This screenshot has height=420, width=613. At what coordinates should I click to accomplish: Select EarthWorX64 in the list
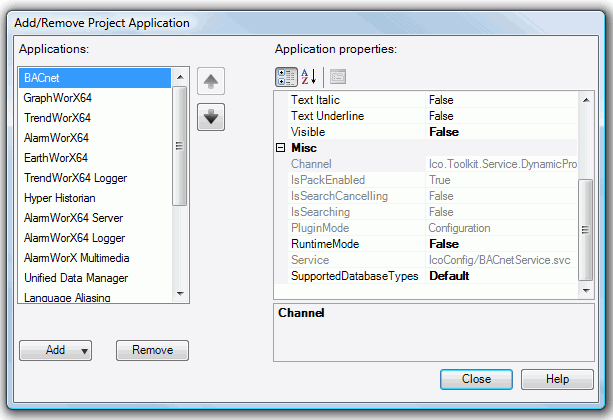[x=95, y=158]
